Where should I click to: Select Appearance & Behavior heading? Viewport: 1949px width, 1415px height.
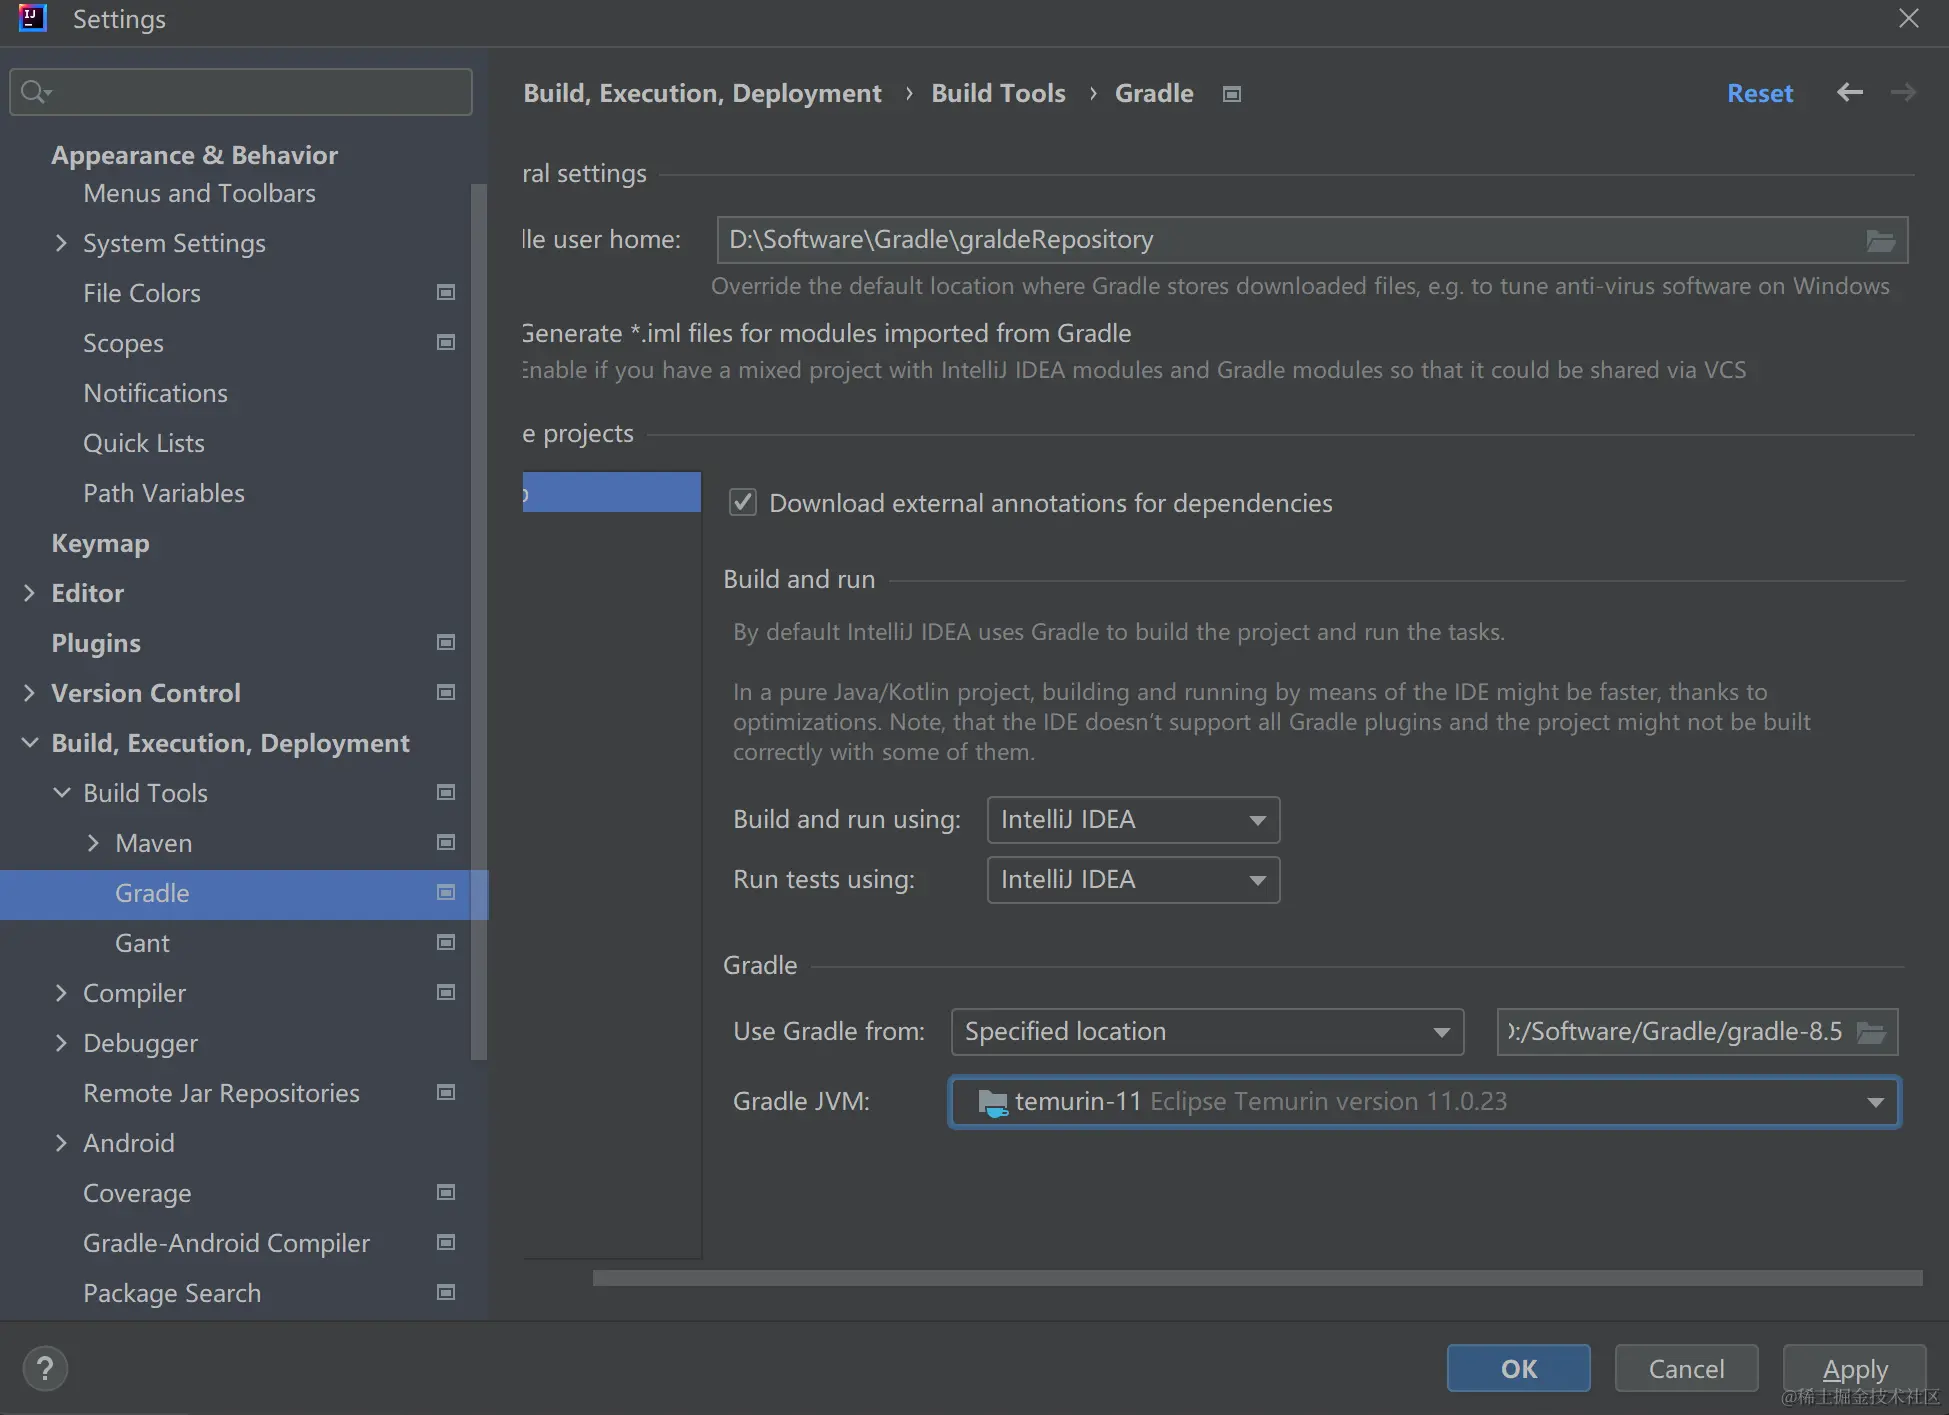194,155
